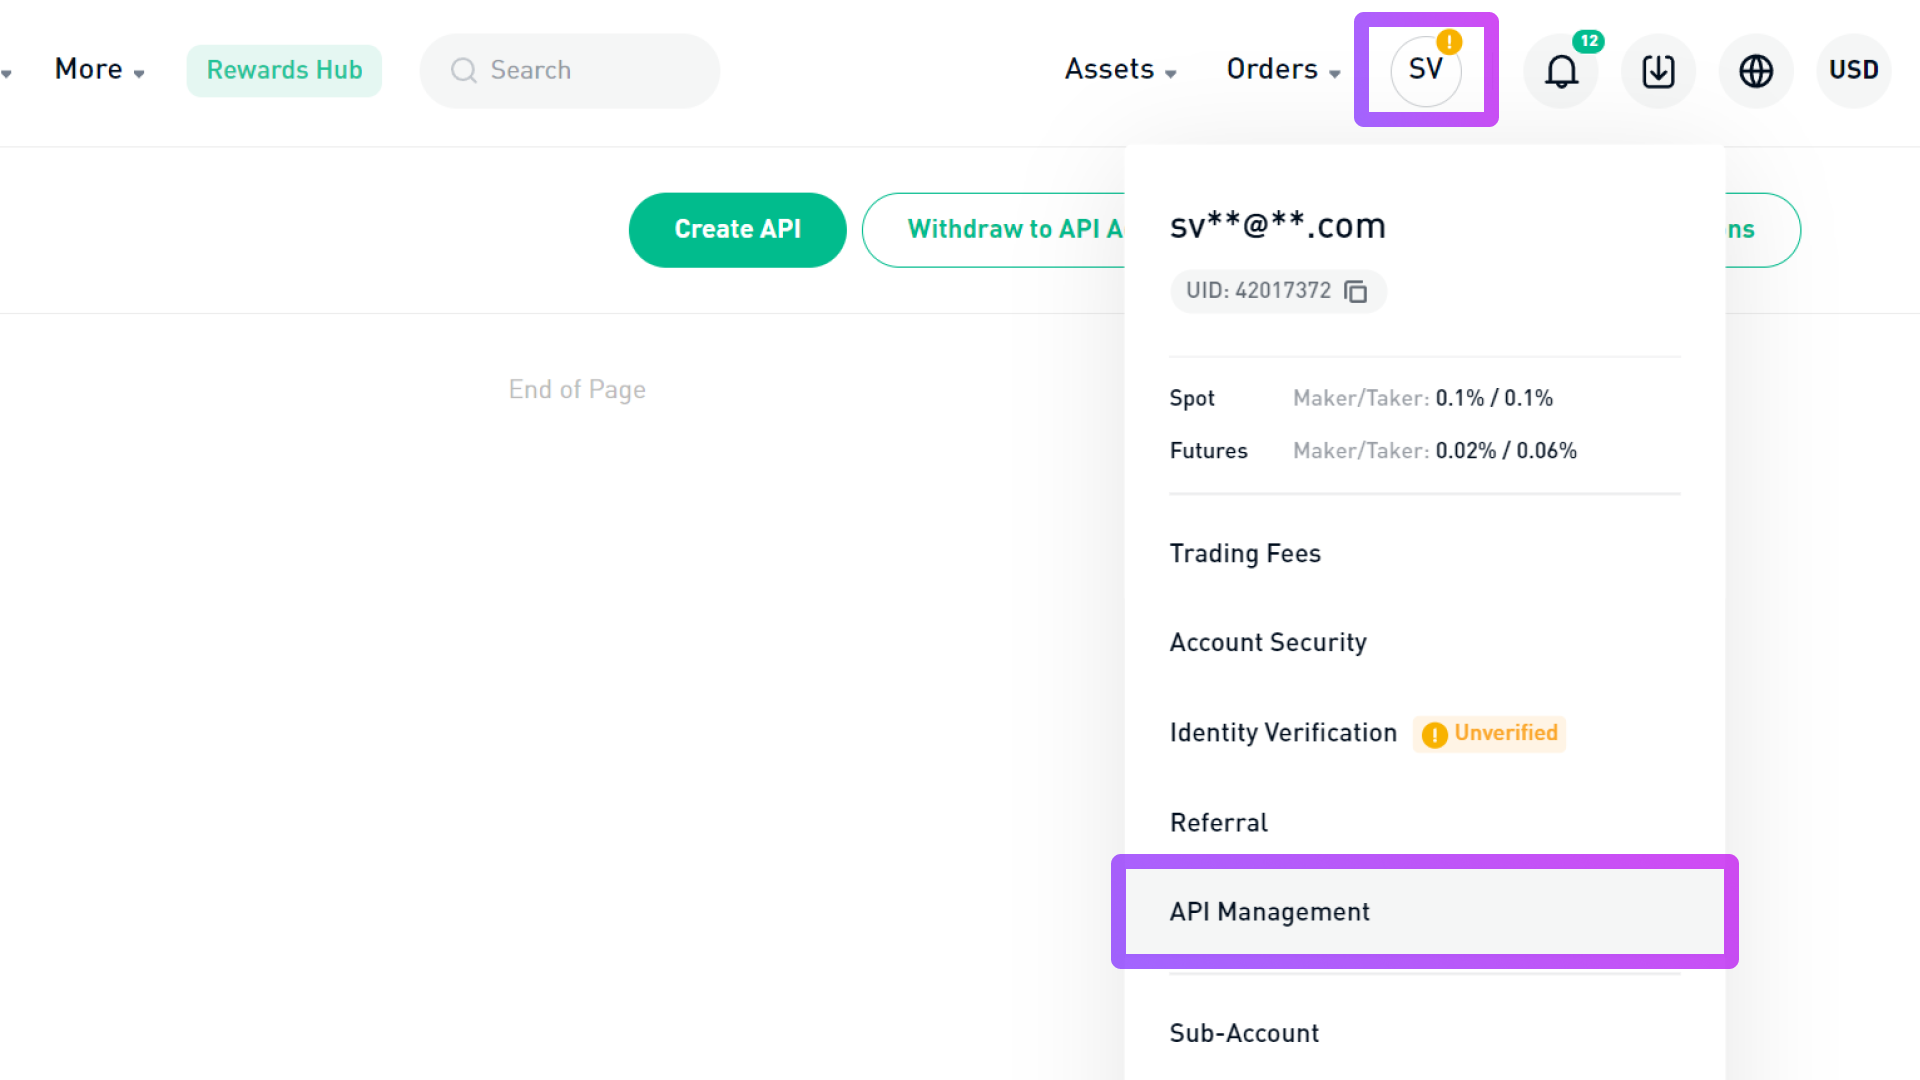Open the notifications bell icon
1920x1080 pixels.
tap(1561, 71)
